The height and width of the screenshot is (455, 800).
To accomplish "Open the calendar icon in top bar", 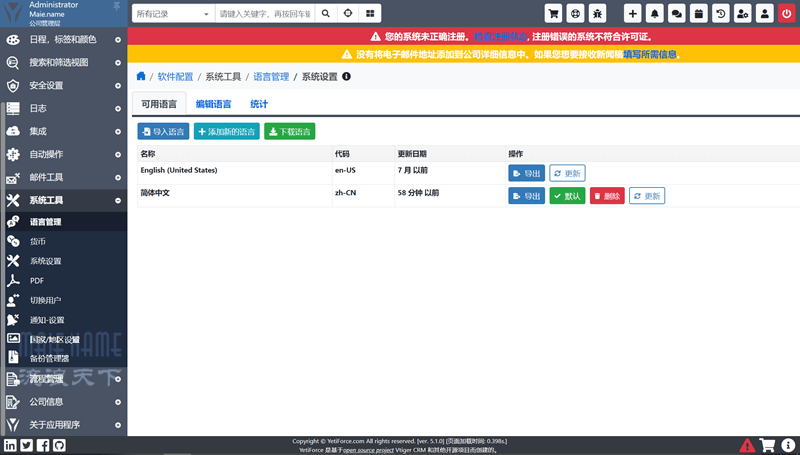I will (x=698, y=14).
